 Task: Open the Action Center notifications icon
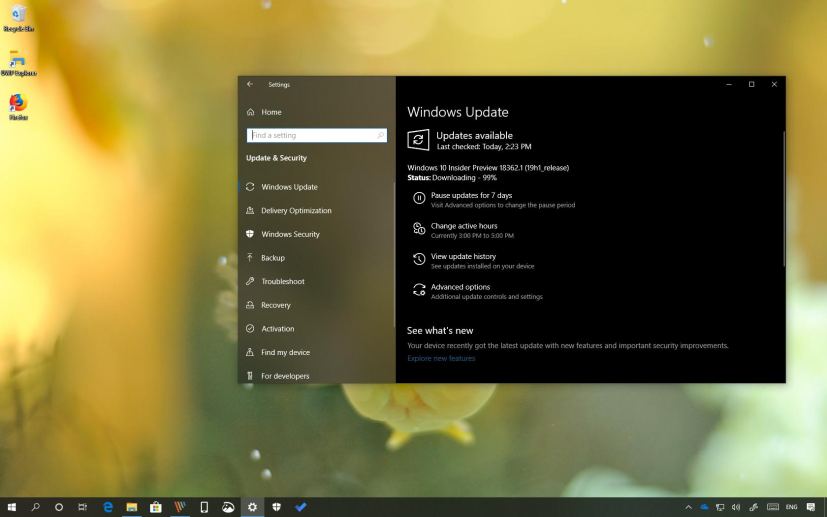click(811, 508)
